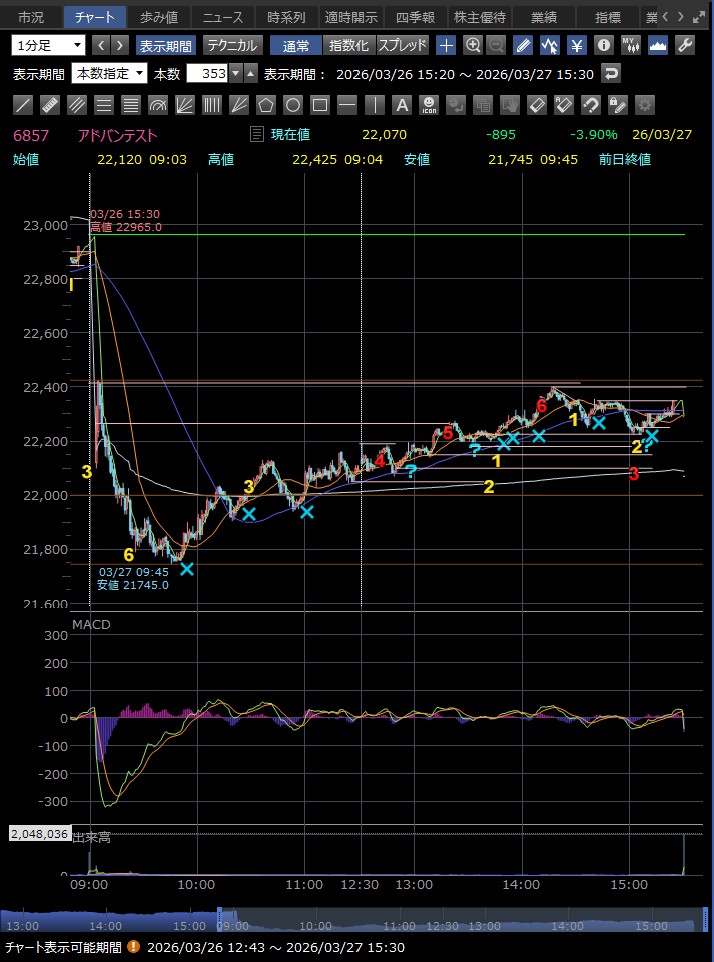The width and height of the screenshot is (714, 962).
Task: Toggle the crosshair cursor button
Action: pyautogui.click(x=446, y=45)
